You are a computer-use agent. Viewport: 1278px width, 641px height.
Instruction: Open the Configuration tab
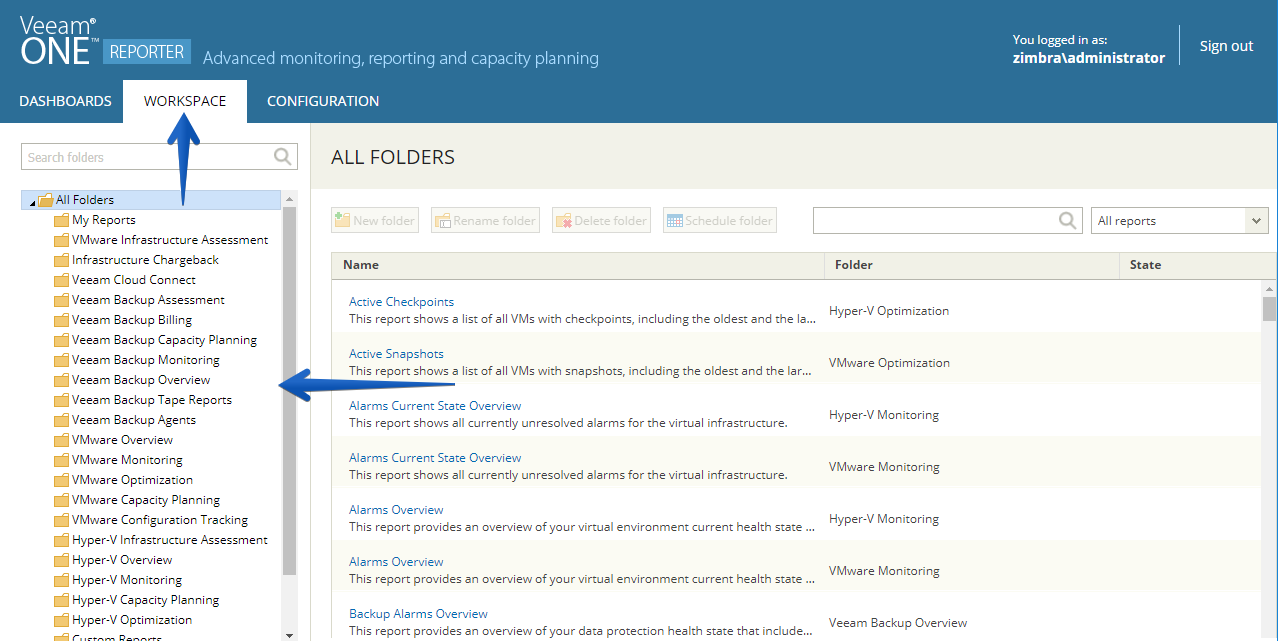coord(323,101)
